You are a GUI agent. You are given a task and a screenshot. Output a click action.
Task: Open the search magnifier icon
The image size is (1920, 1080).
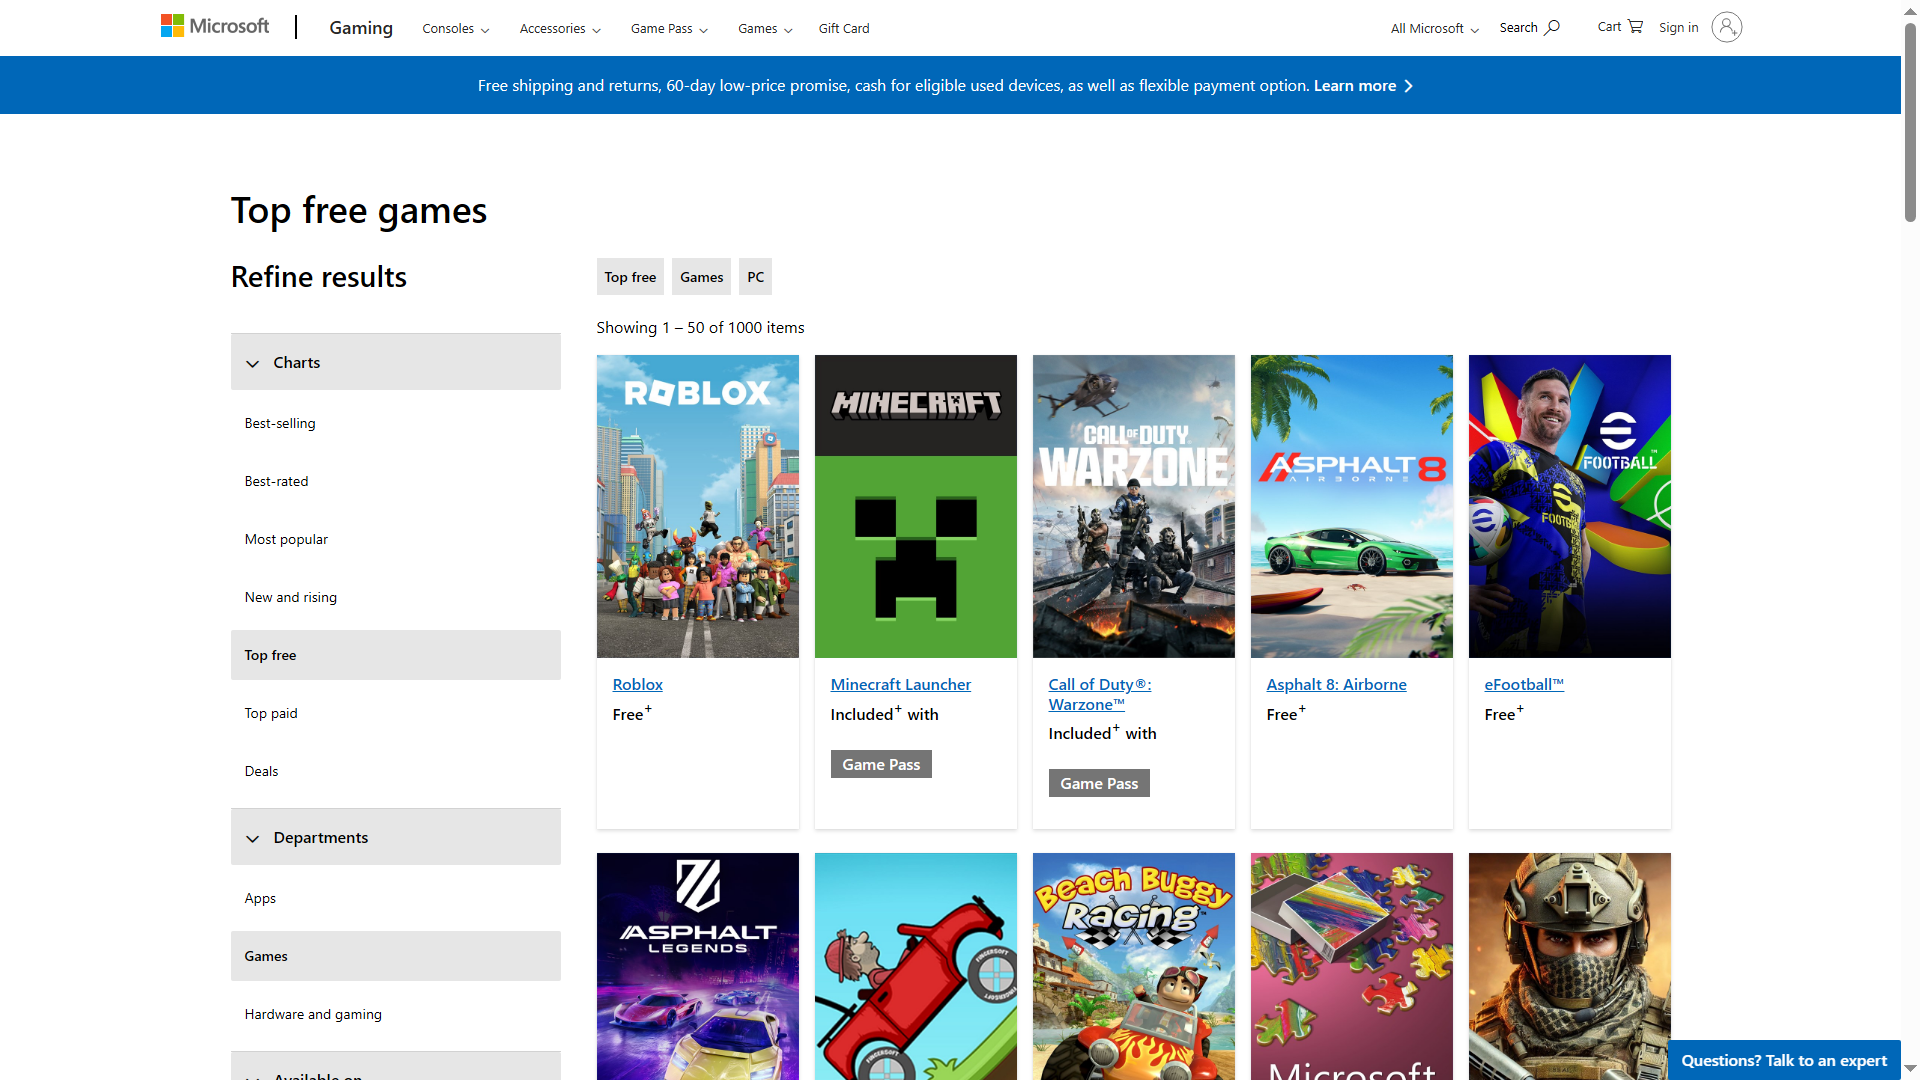[1552, 28]
